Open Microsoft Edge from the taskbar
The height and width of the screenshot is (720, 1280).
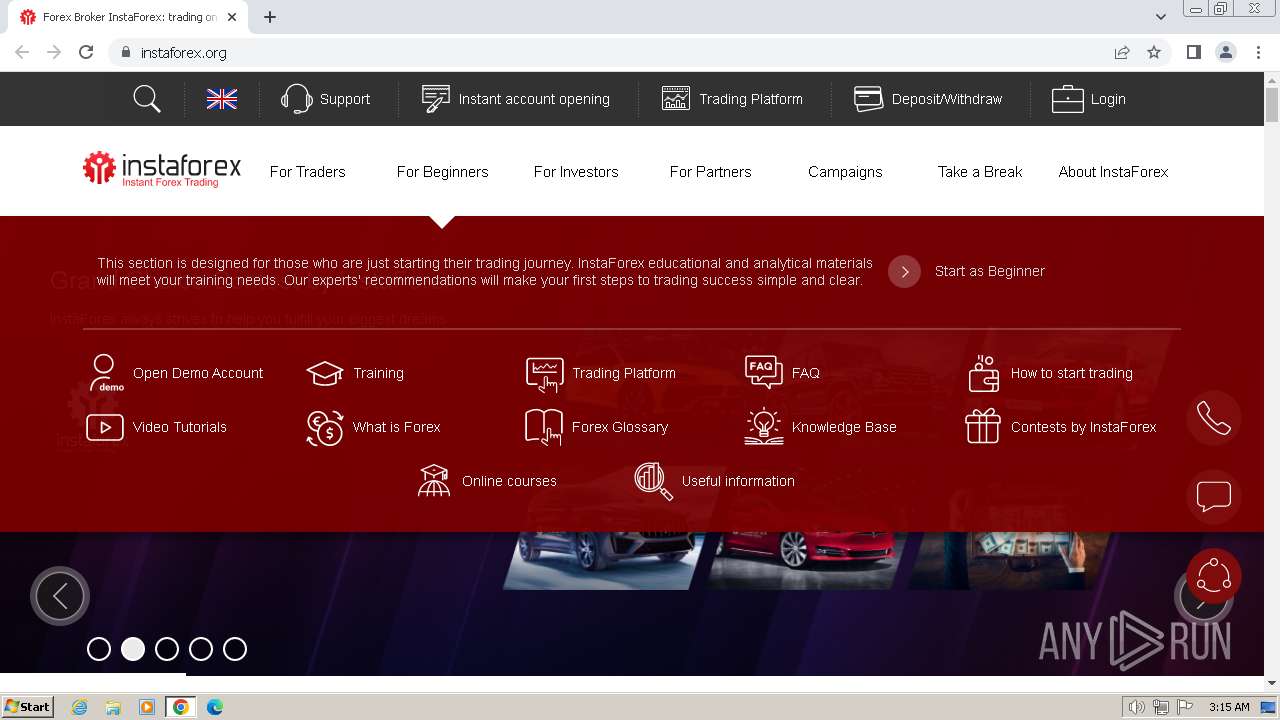click(x=214, y=707)
